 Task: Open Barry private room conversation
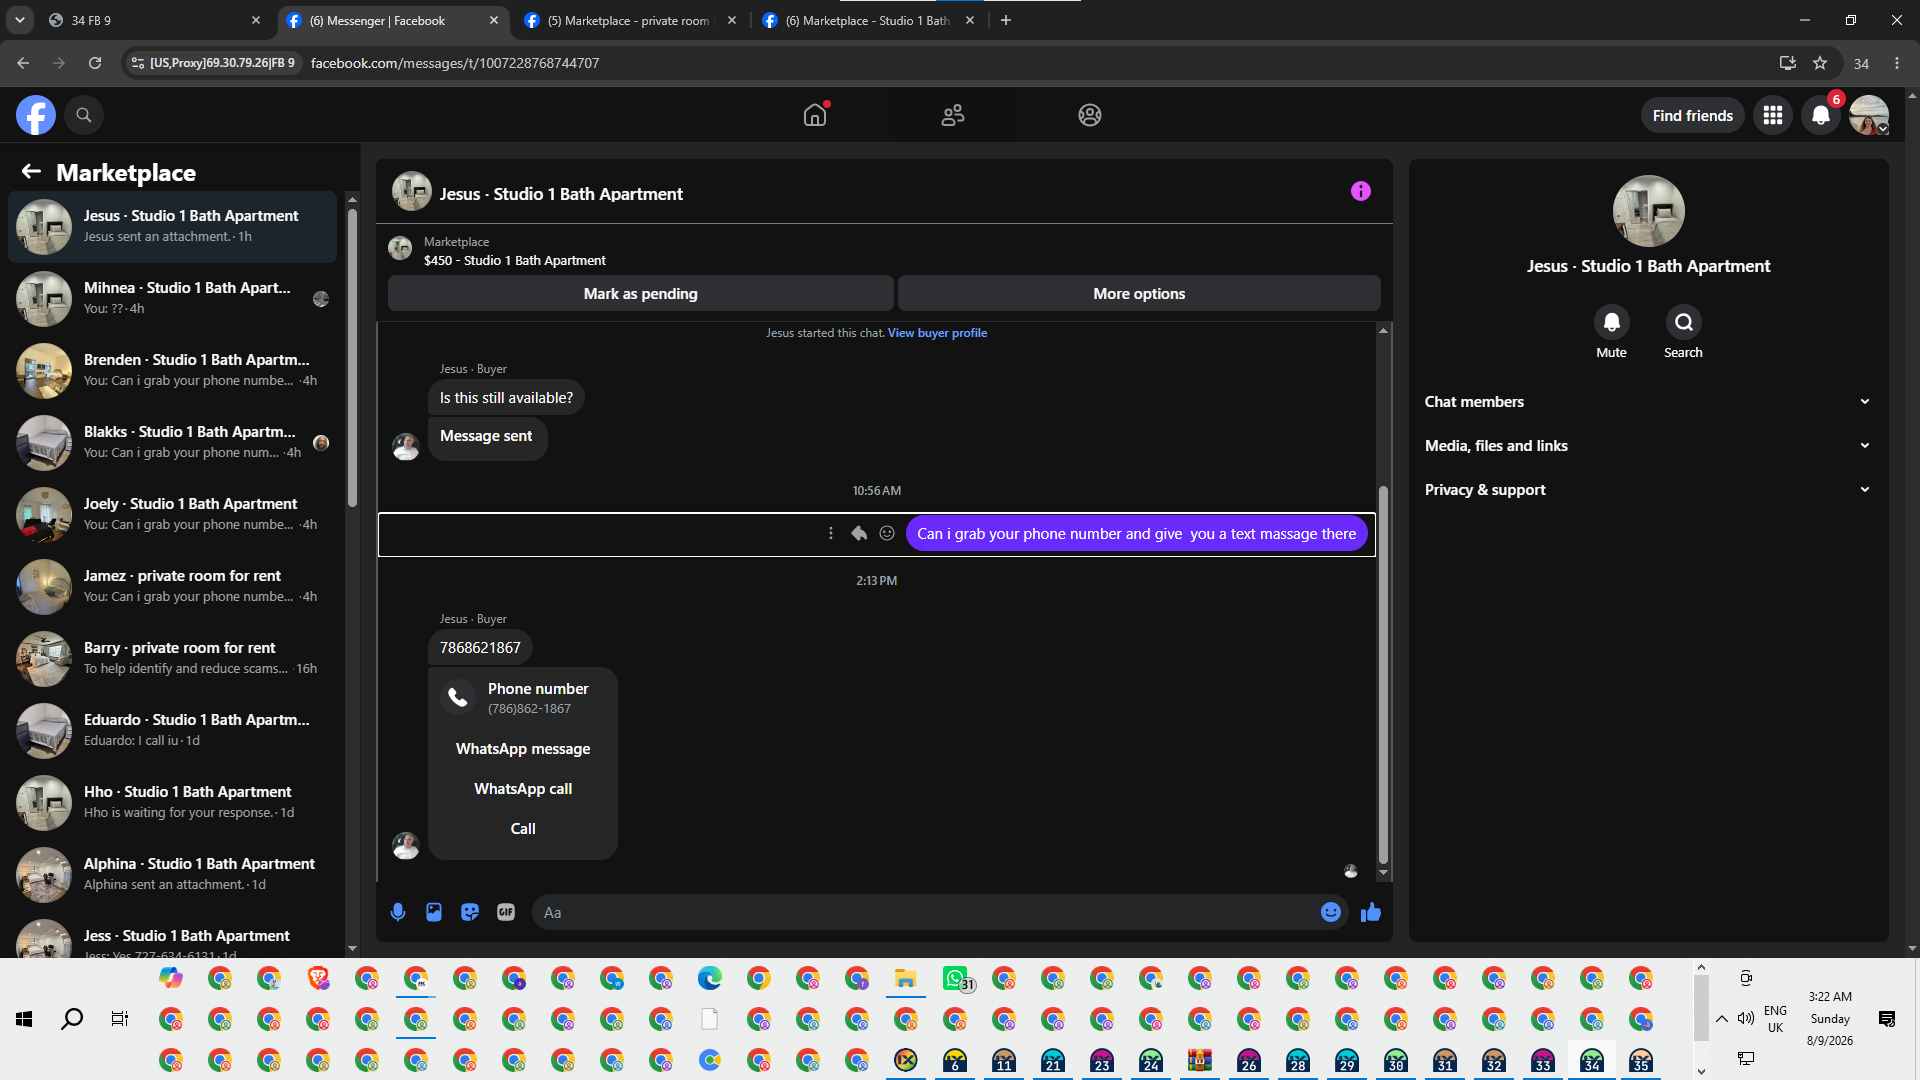[x=173, y=659]
